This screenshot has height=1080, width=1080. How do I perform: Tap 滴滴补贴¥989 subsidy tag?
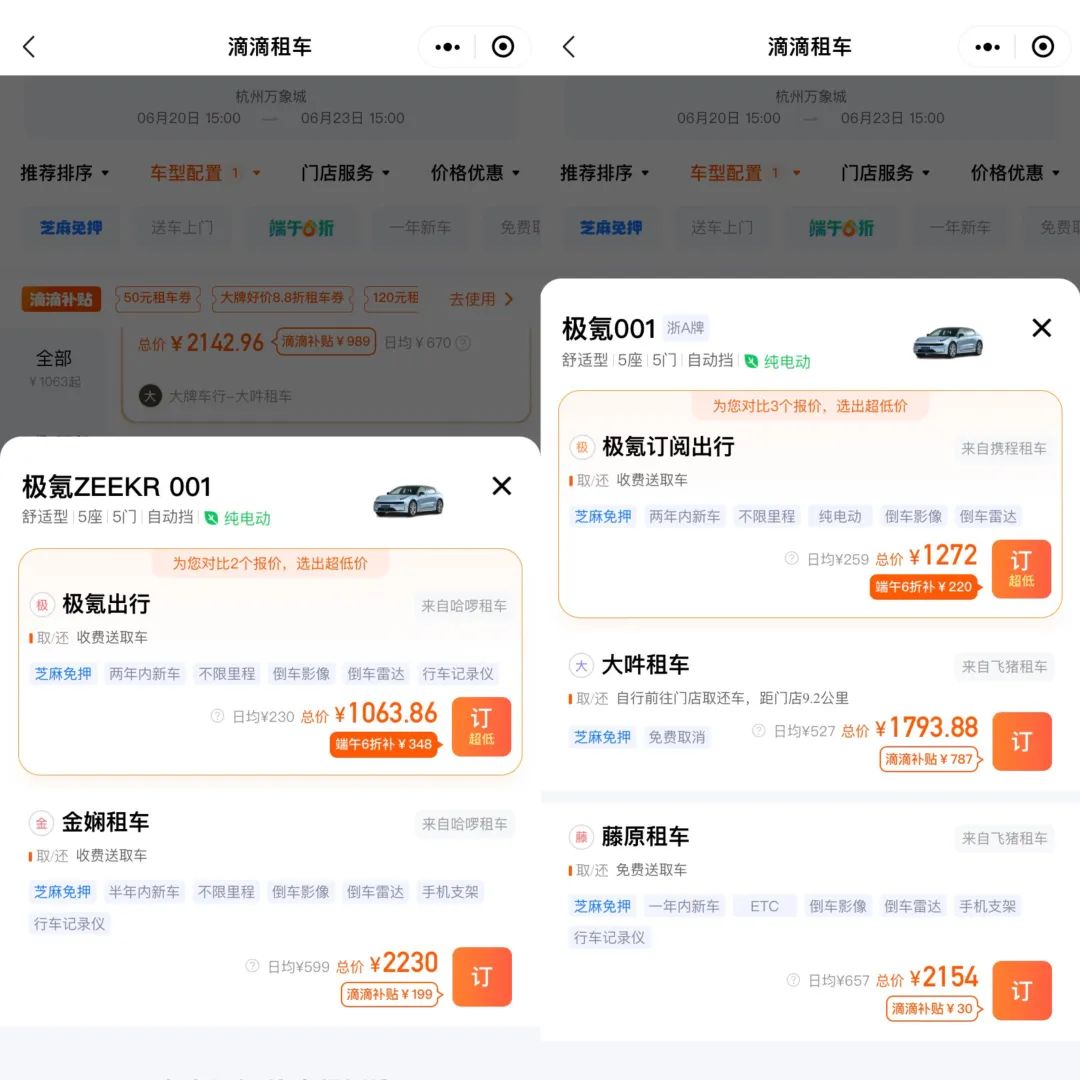click(x=325, y=342)
